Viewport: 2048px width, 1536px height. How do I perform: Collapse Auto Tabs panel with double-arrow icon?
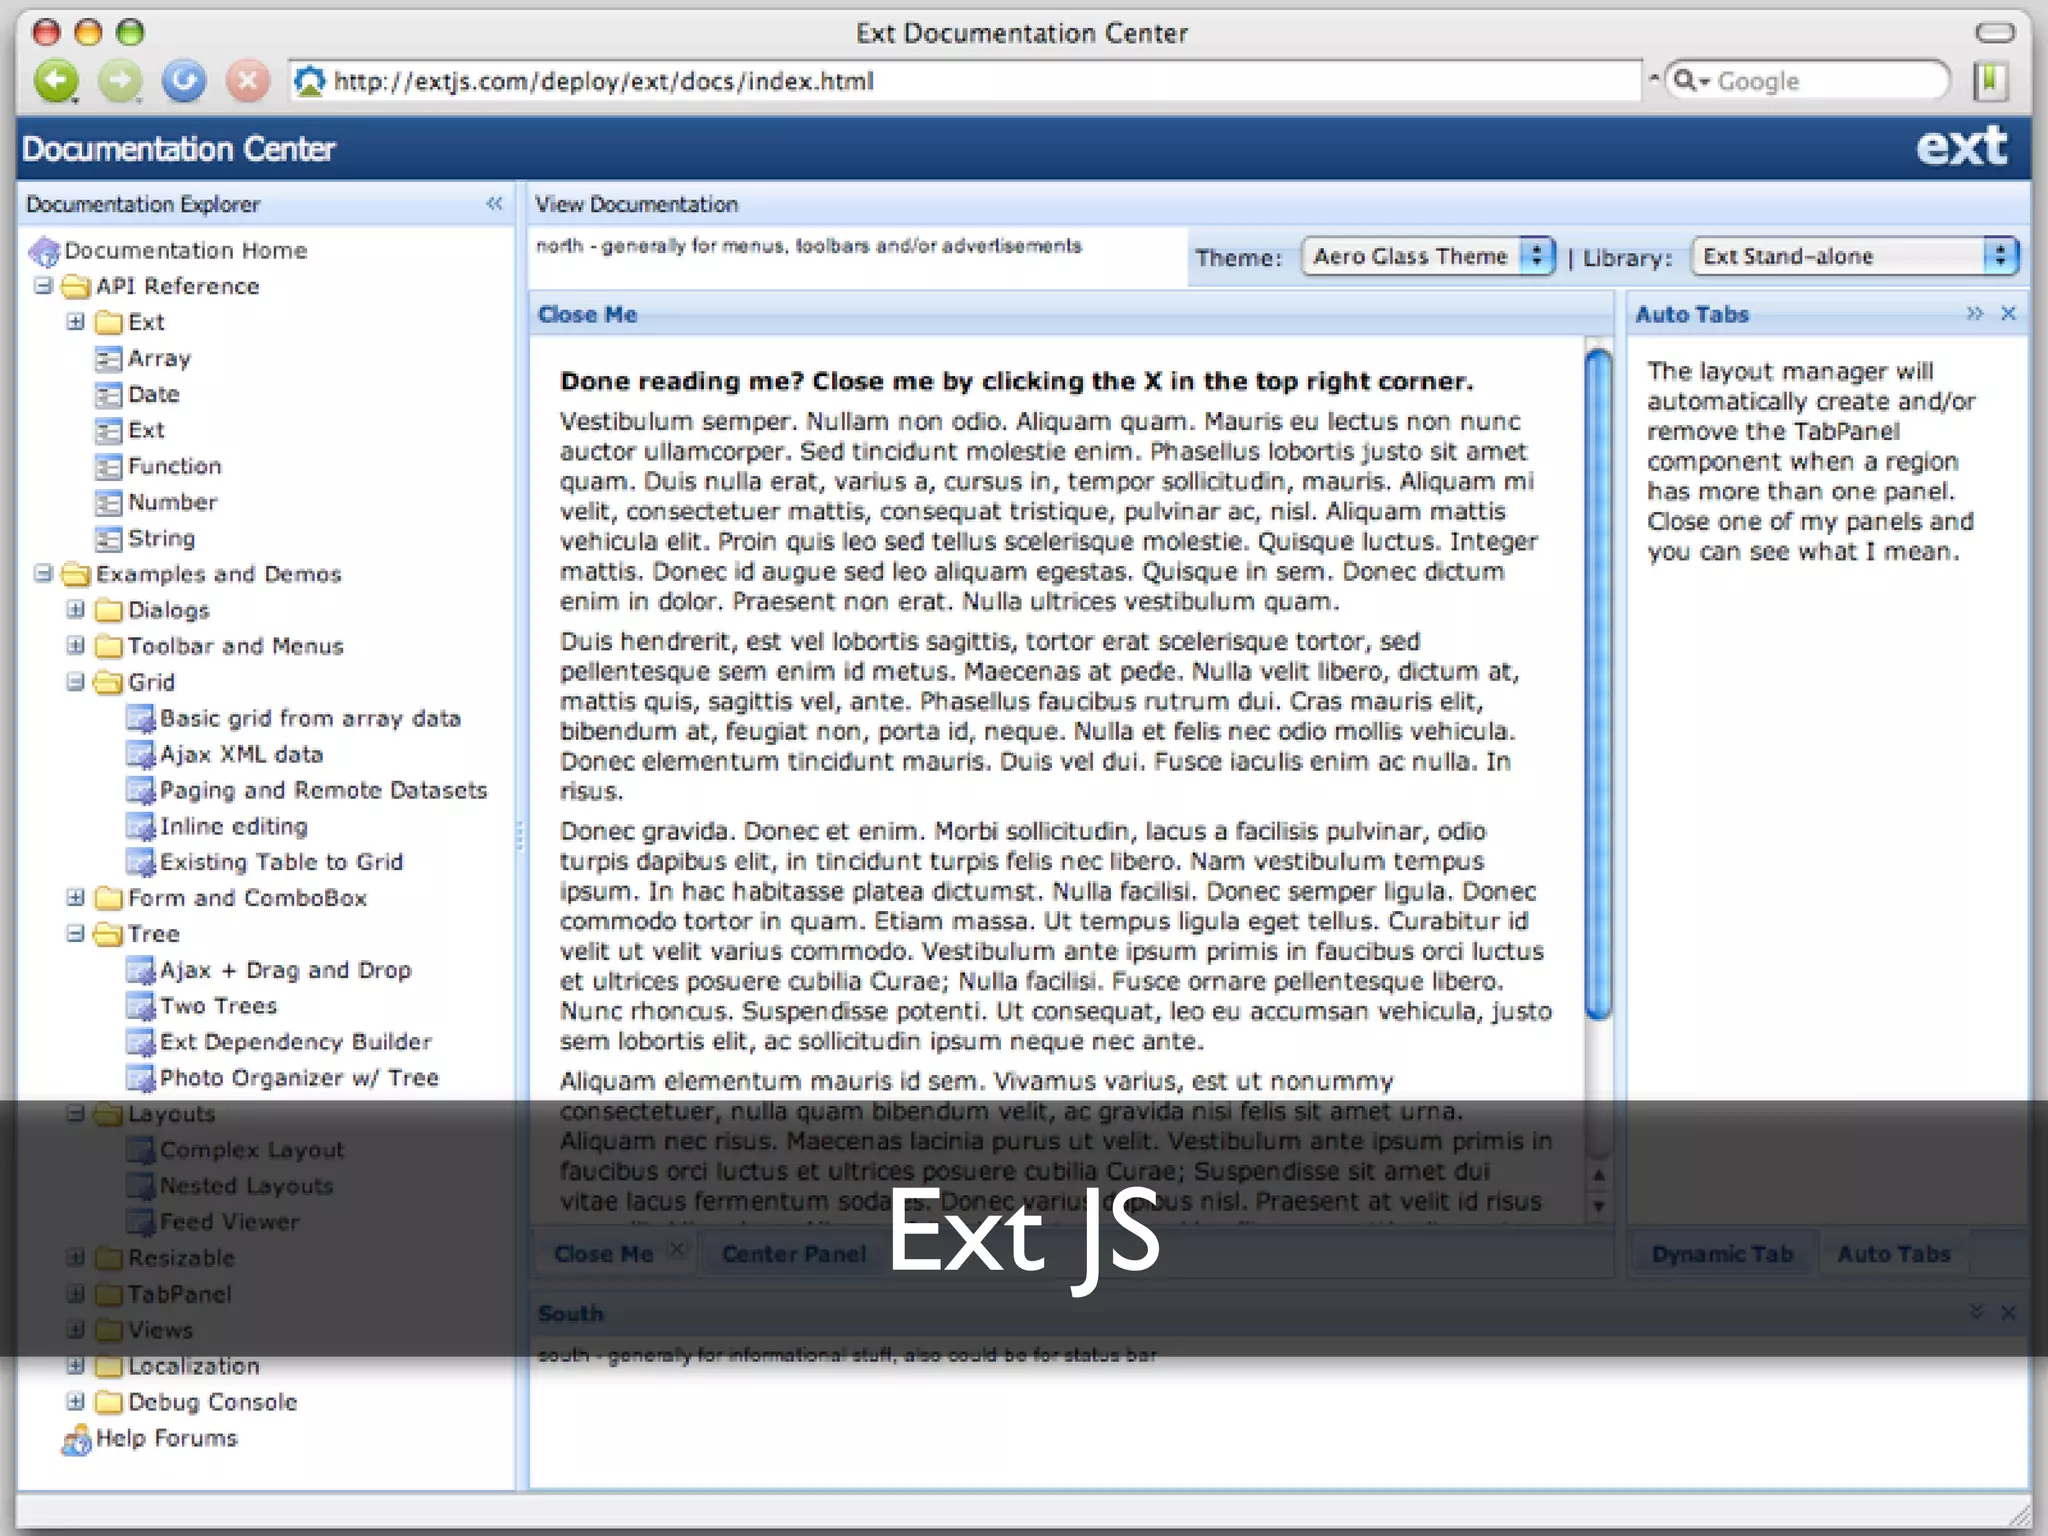click(1974, 314)
